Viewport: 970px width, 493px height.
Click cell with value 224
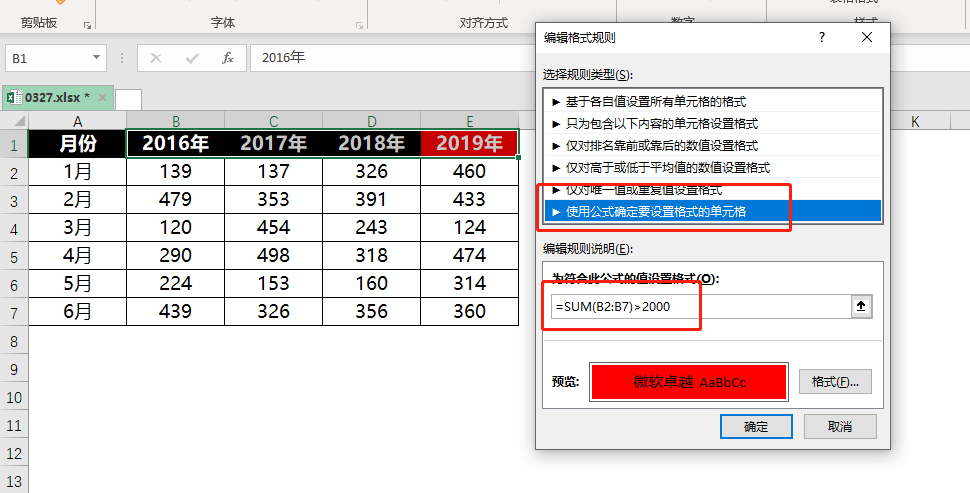pos(176,283)
